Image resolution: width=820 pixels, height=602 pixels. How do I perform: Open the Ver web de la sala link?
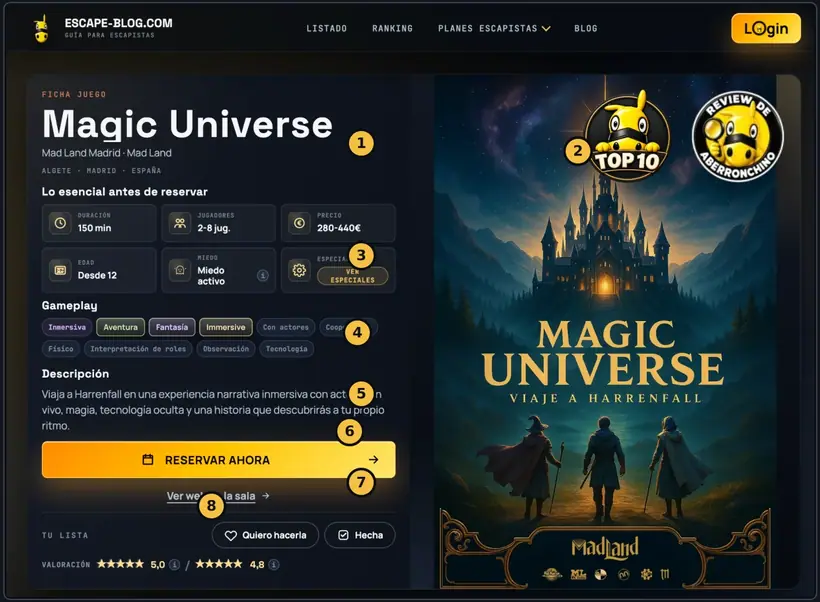tap(218, 496)
